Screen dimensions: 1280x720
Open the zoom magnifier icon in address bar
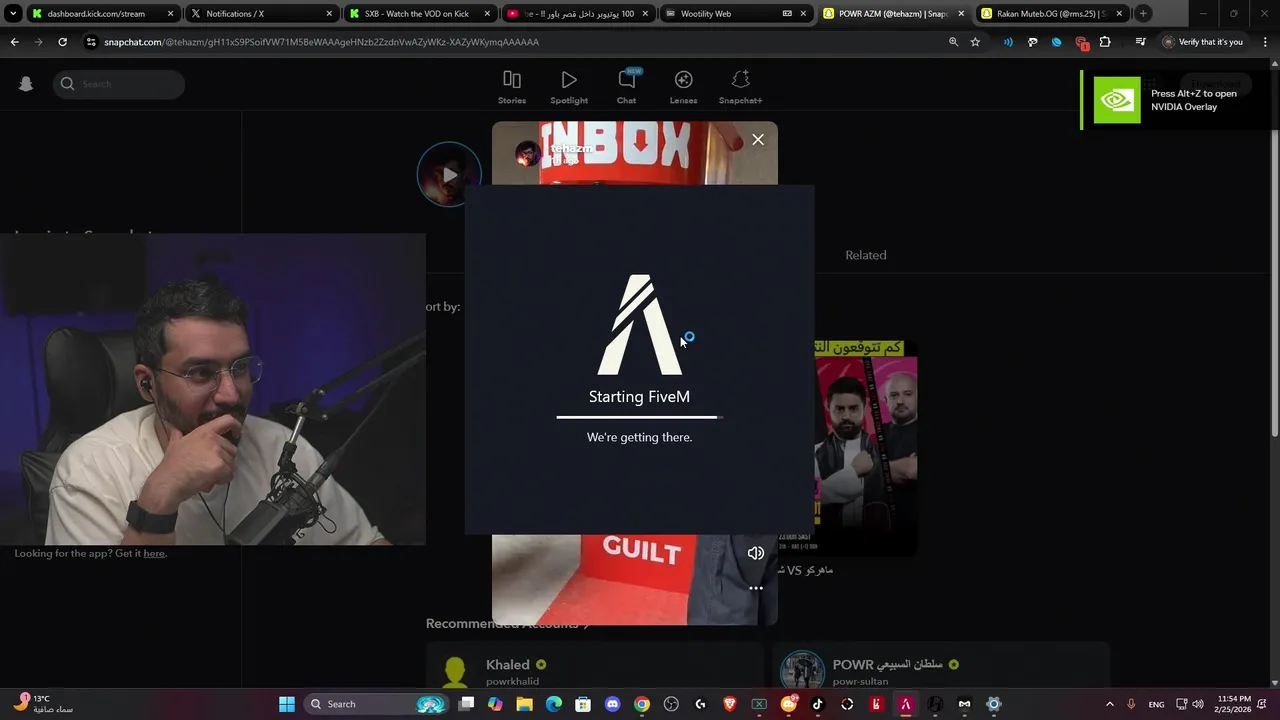pyautogui.click(x=953, y=42)
